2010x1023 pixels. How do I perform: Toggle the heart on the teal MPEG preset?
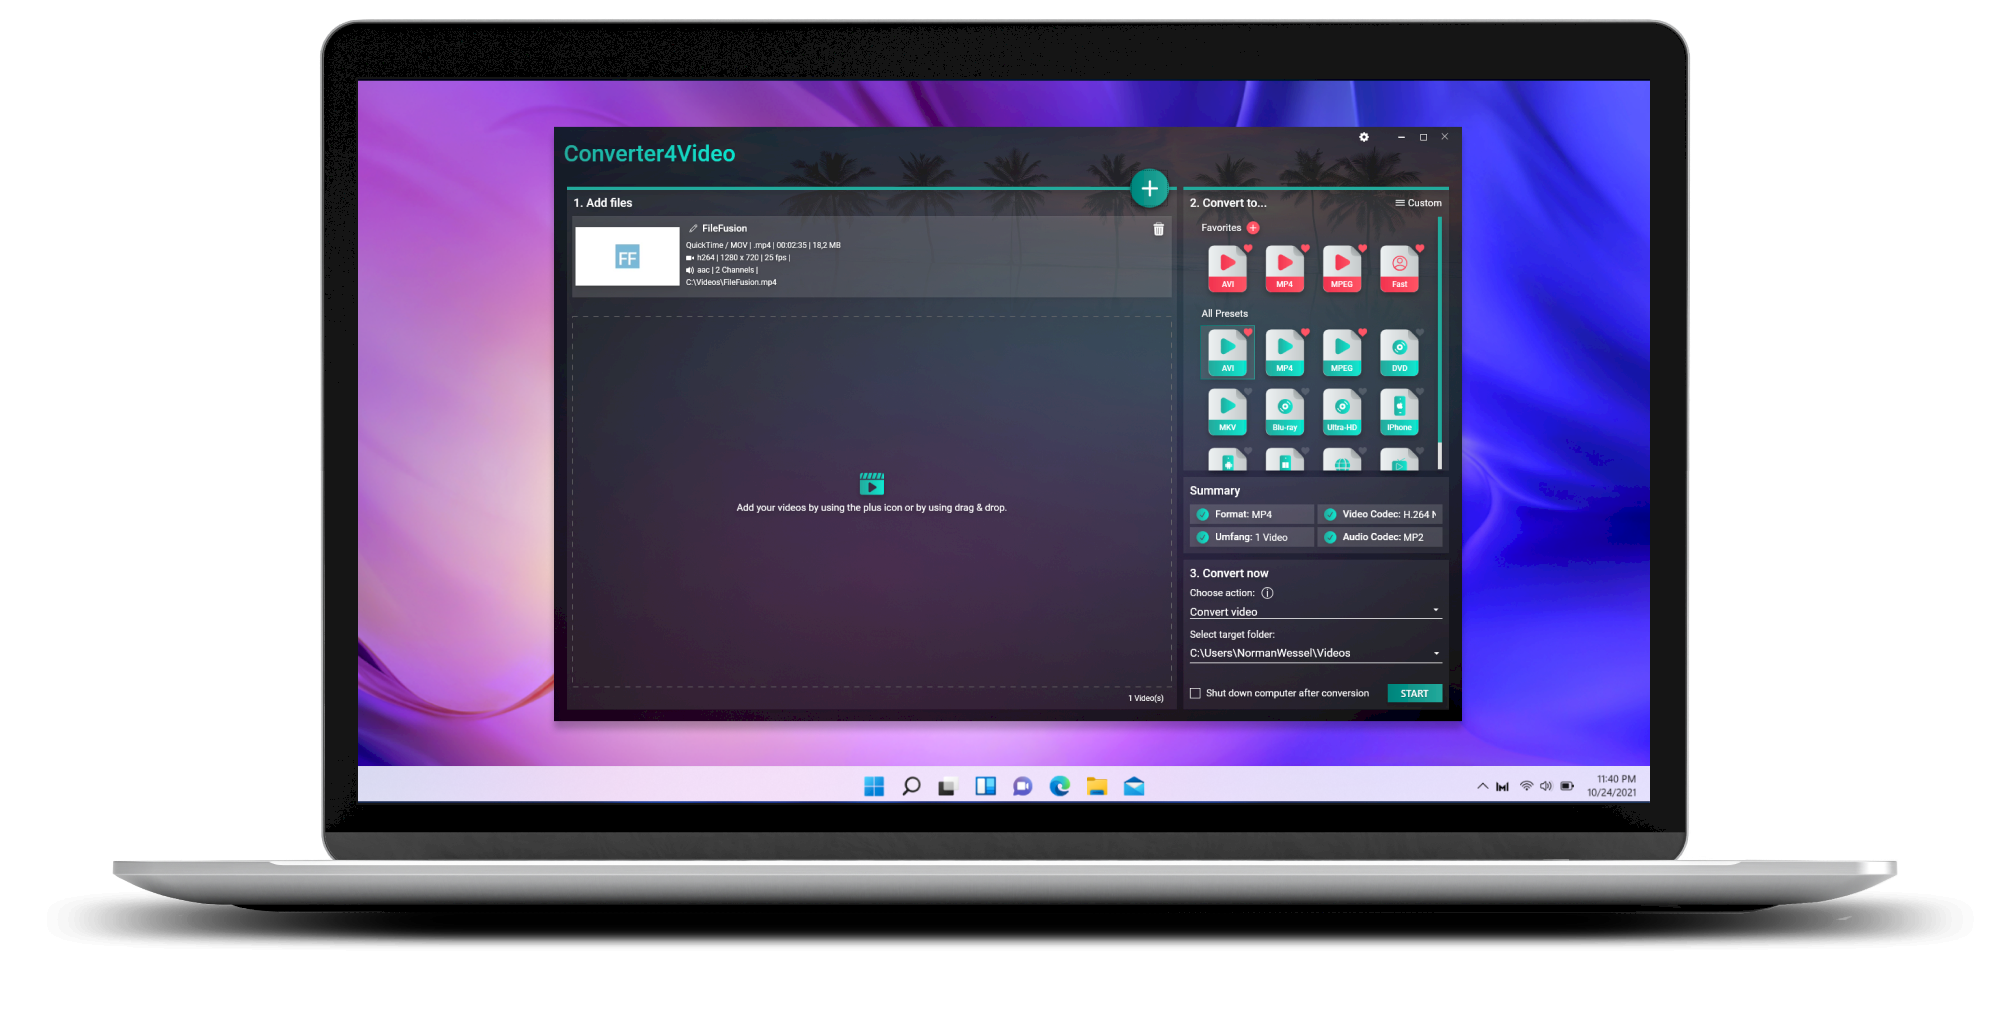(1362, 332)
